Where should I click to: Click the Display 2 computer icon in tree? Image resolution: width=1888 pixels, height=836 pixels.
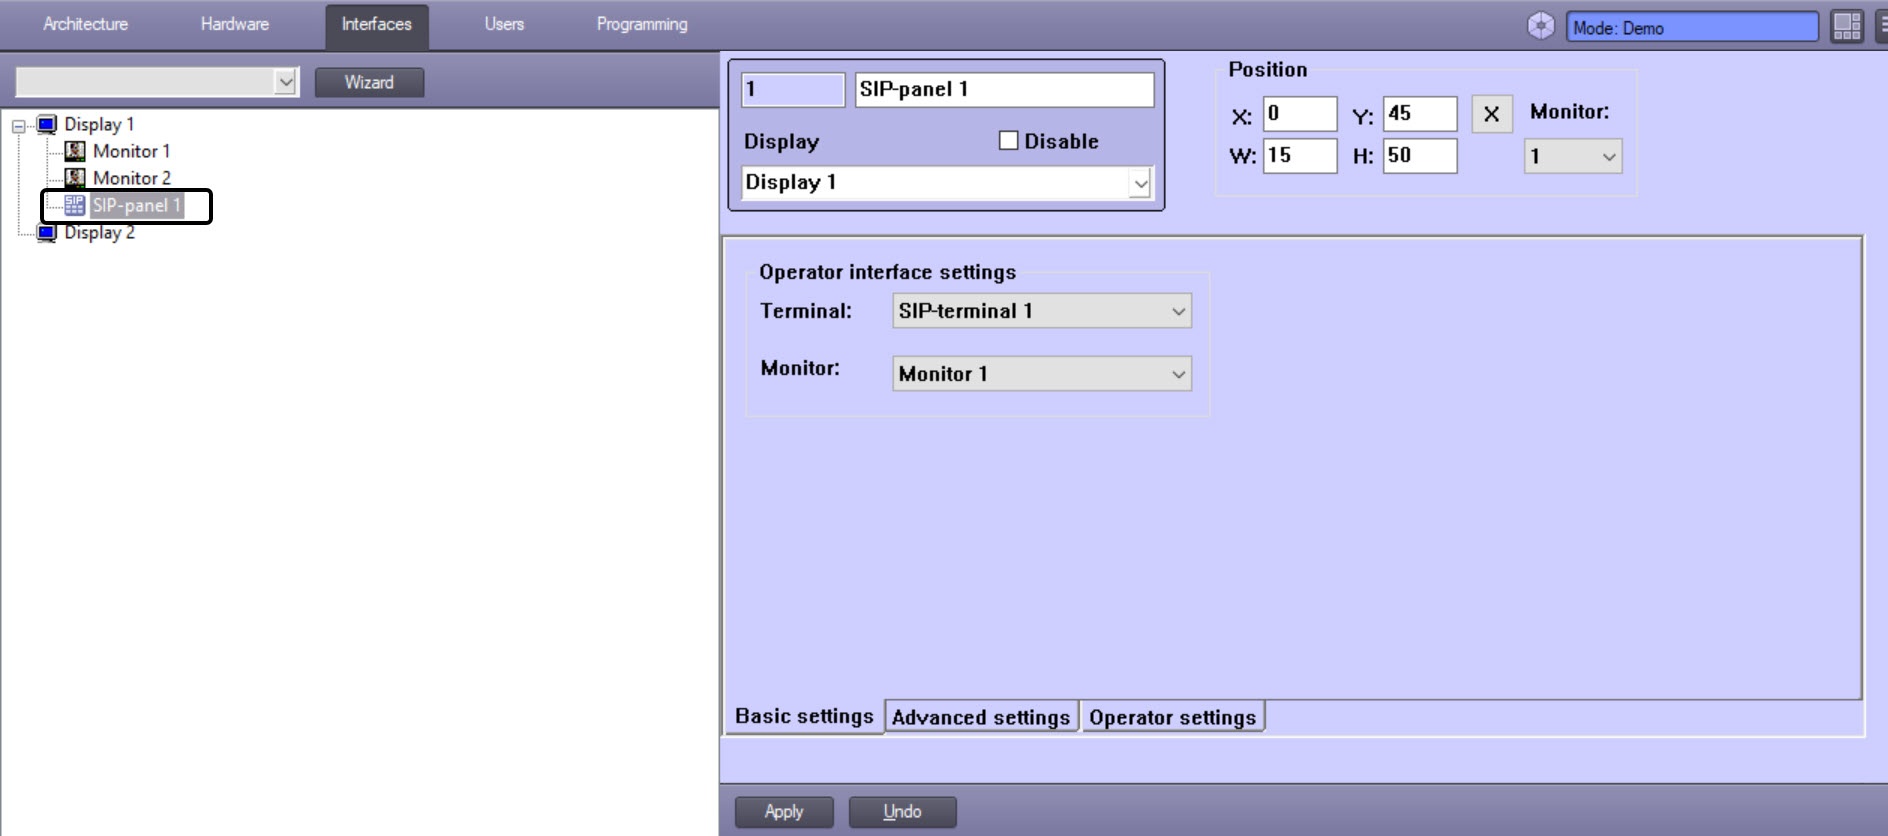point(47,233)
